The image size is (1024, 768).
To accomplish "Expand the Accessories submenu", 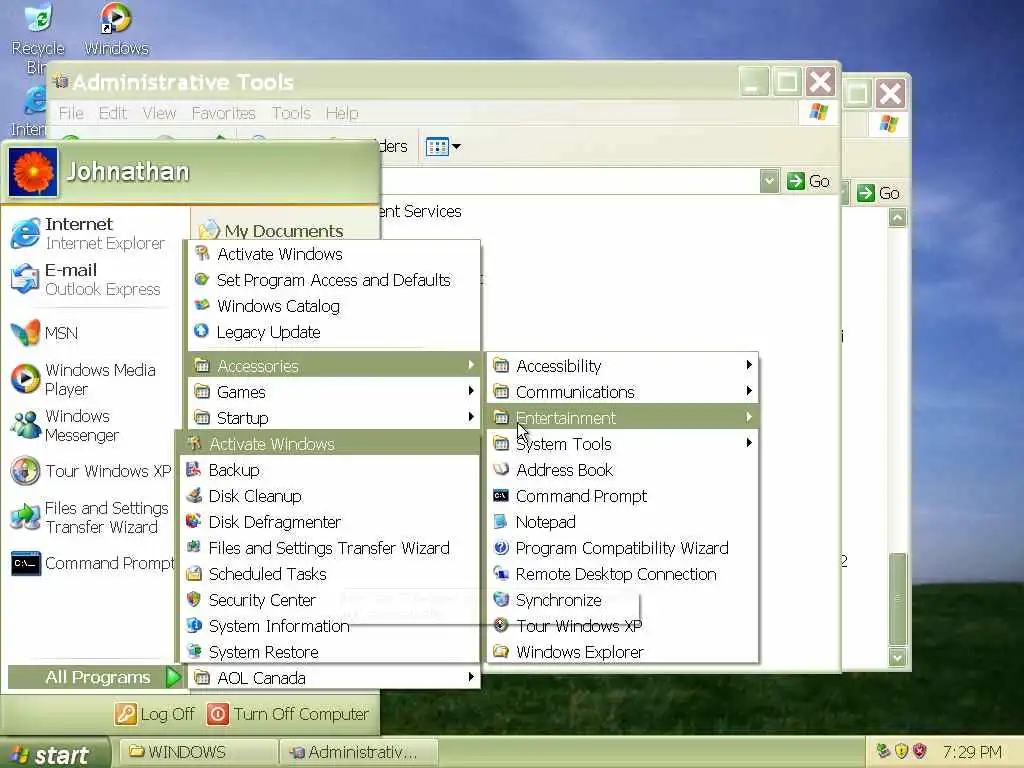I will click(x=334, y=366).
